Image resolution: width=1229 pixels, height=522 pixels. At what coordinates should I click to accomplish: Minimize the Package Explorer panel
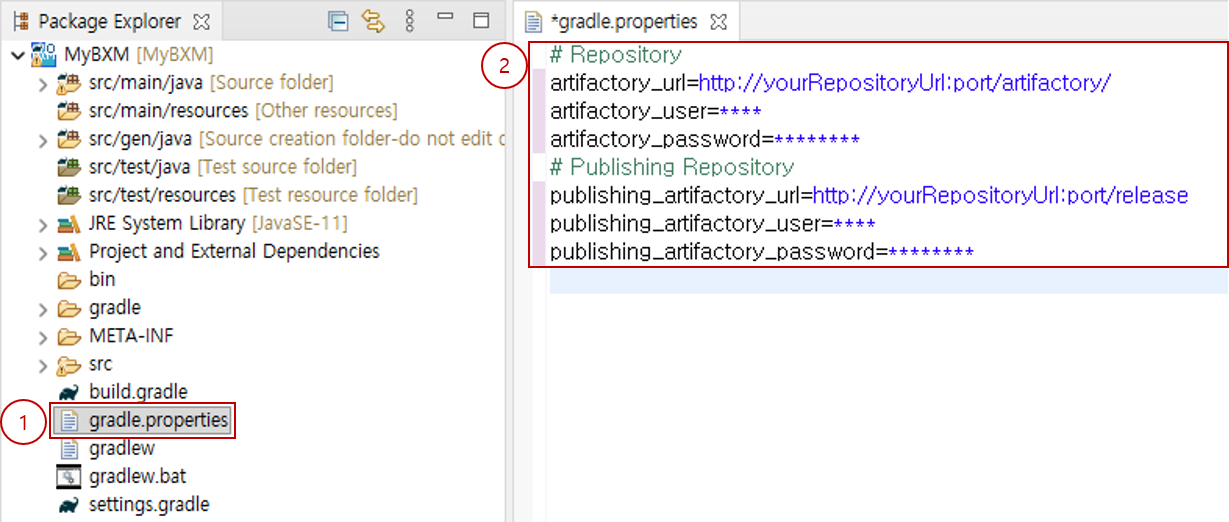(446, 18)
